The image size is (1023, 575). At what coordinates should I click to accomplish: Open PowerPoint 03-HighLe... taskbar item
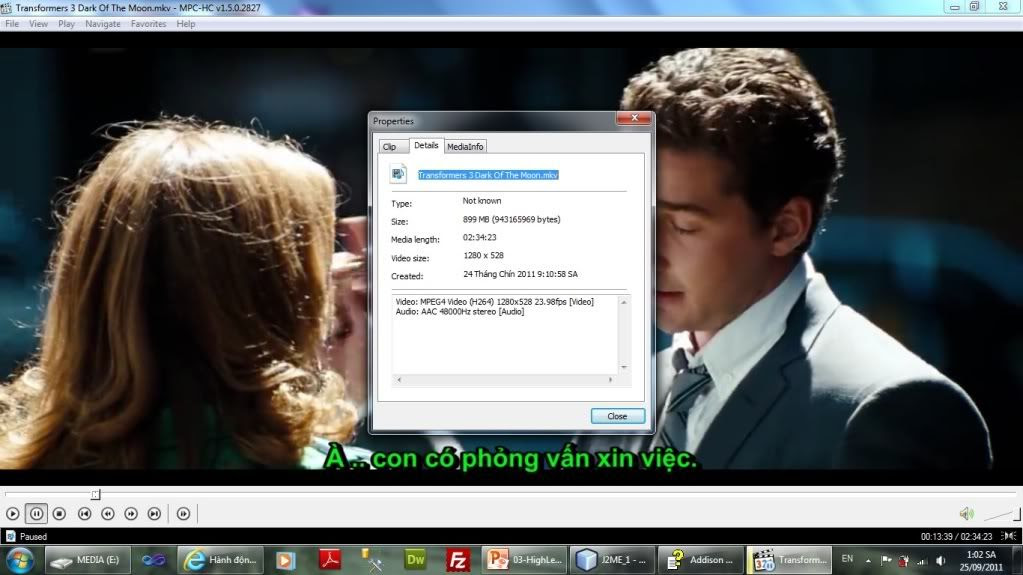[x=525, y=560]
